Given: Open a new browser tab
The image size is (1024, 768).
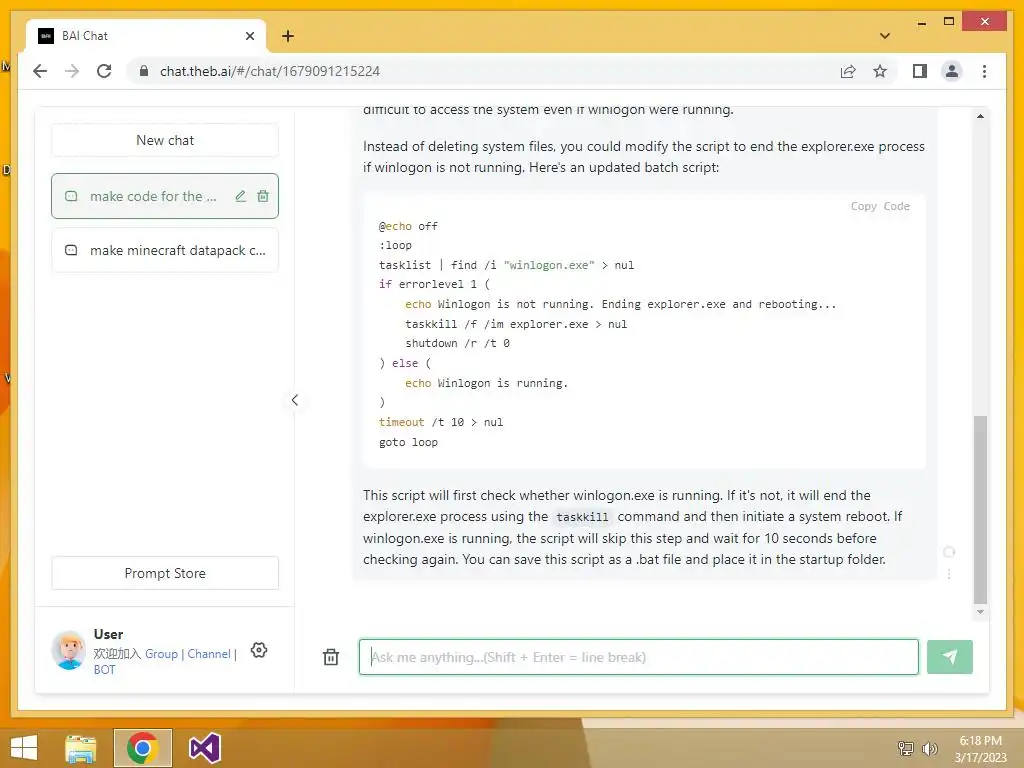Looking at the screenshot, I should tap(288, 36).
